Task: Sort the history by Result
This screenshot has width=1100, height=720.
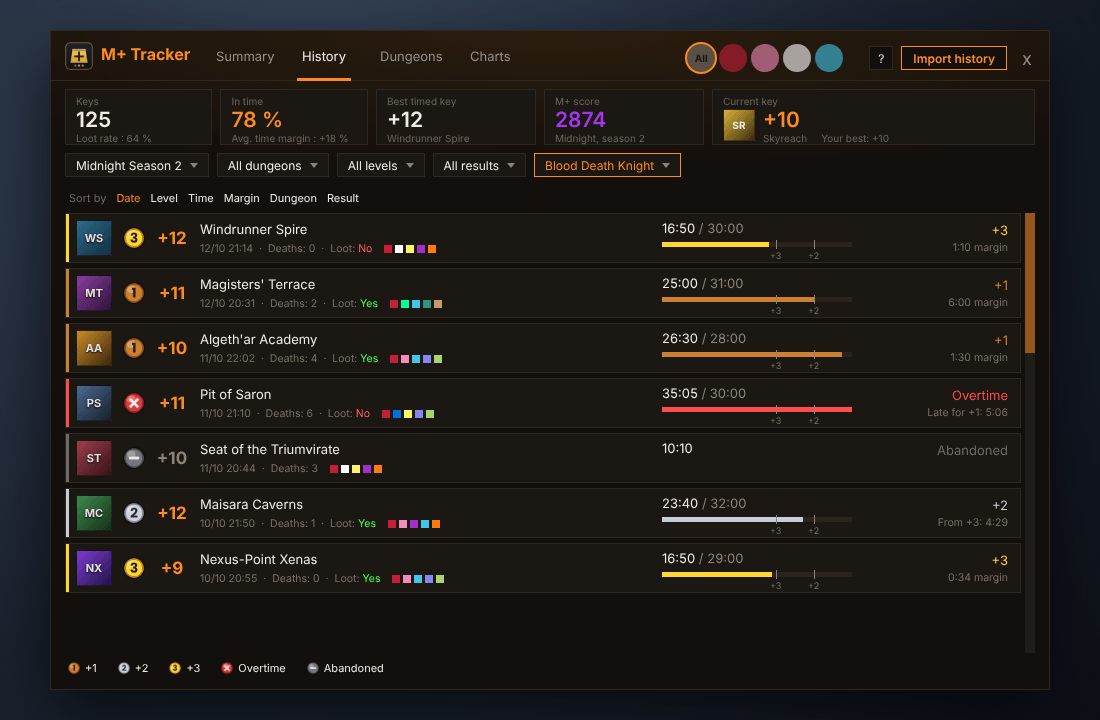Action: pyautogui.click(x=343, y=199)
